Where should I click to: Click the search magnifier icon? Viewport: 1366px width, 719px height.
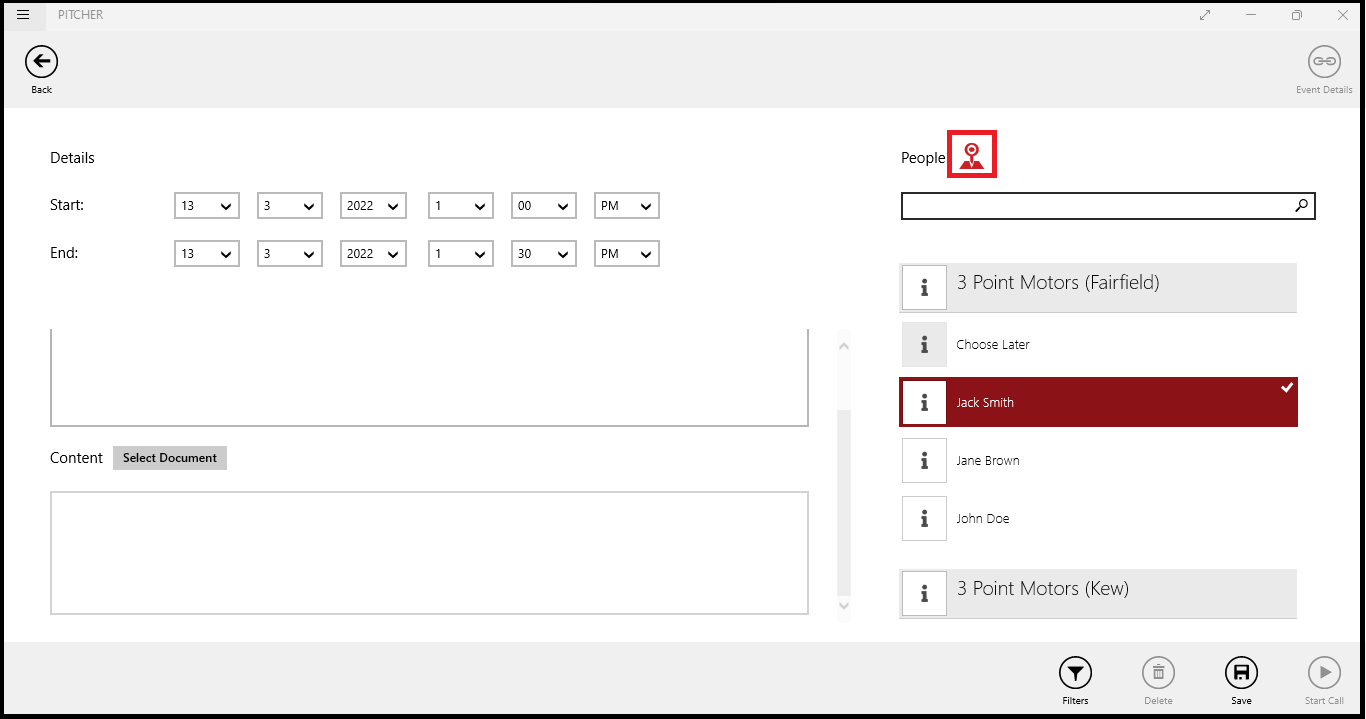coord(1301,206)
